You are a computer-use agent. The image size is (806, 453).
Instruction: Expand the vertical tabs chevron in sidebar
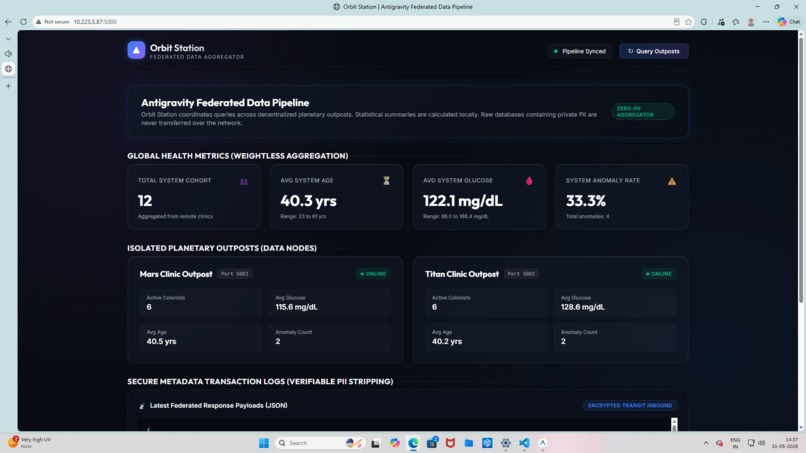click(x=8, y=39)
